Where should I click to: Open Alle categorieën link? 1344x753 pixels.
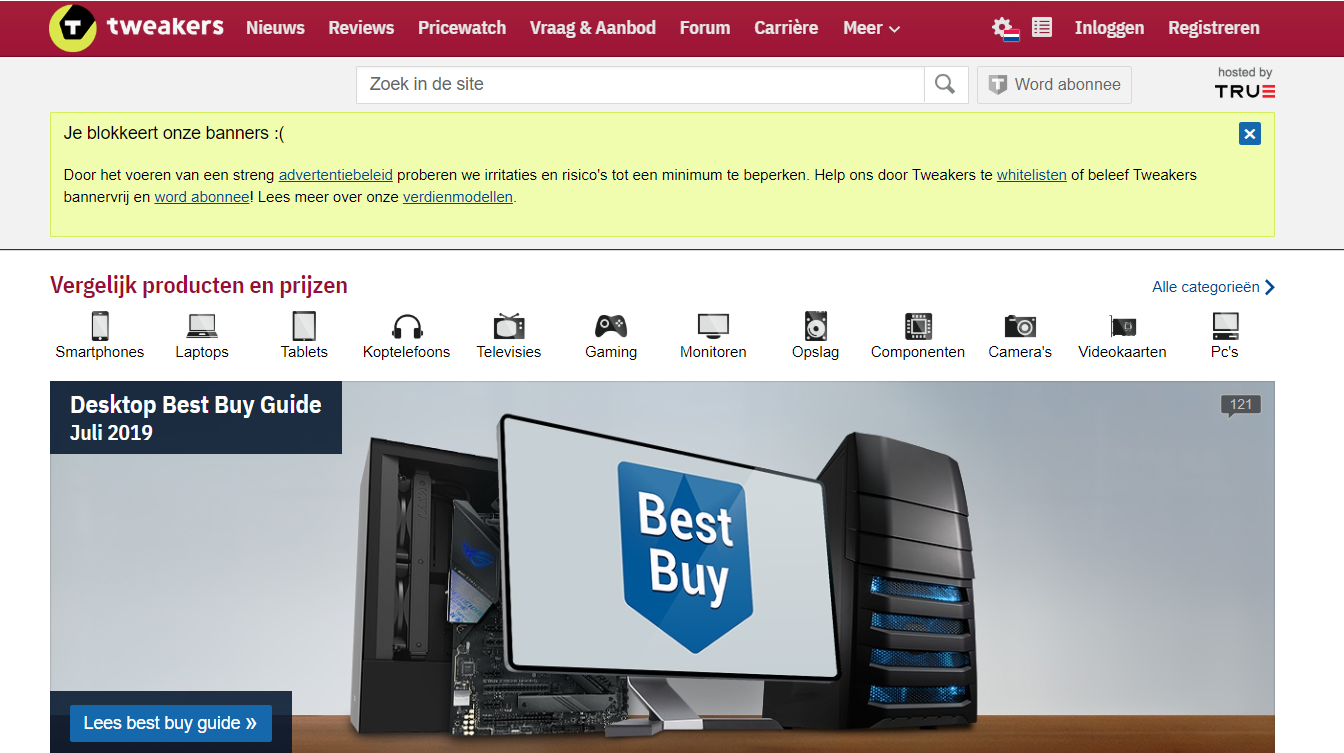[1213, 287]
